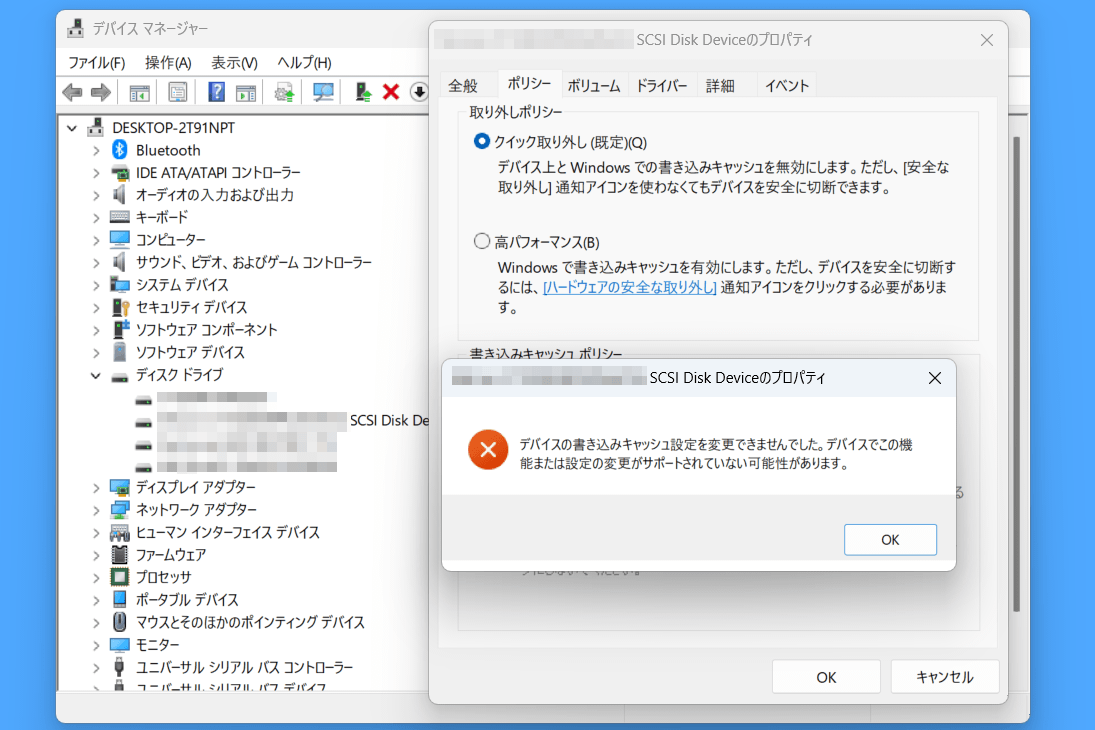Go forward using the toolbar's right arrow
The image size is (1095, 730).
(x=101, y=92)
